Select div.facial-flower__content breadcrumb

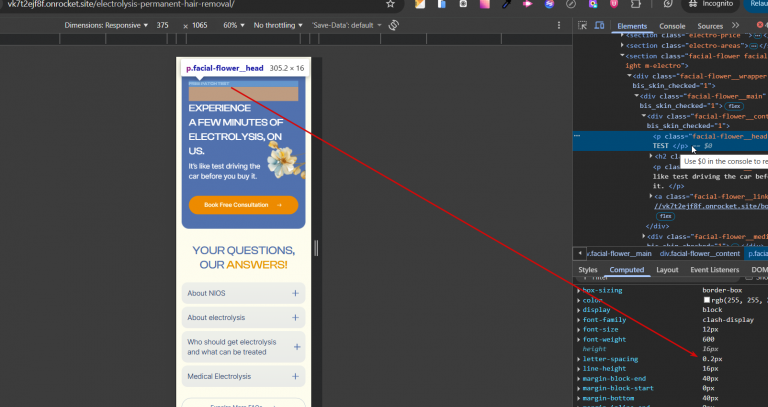tap(699, 253)
